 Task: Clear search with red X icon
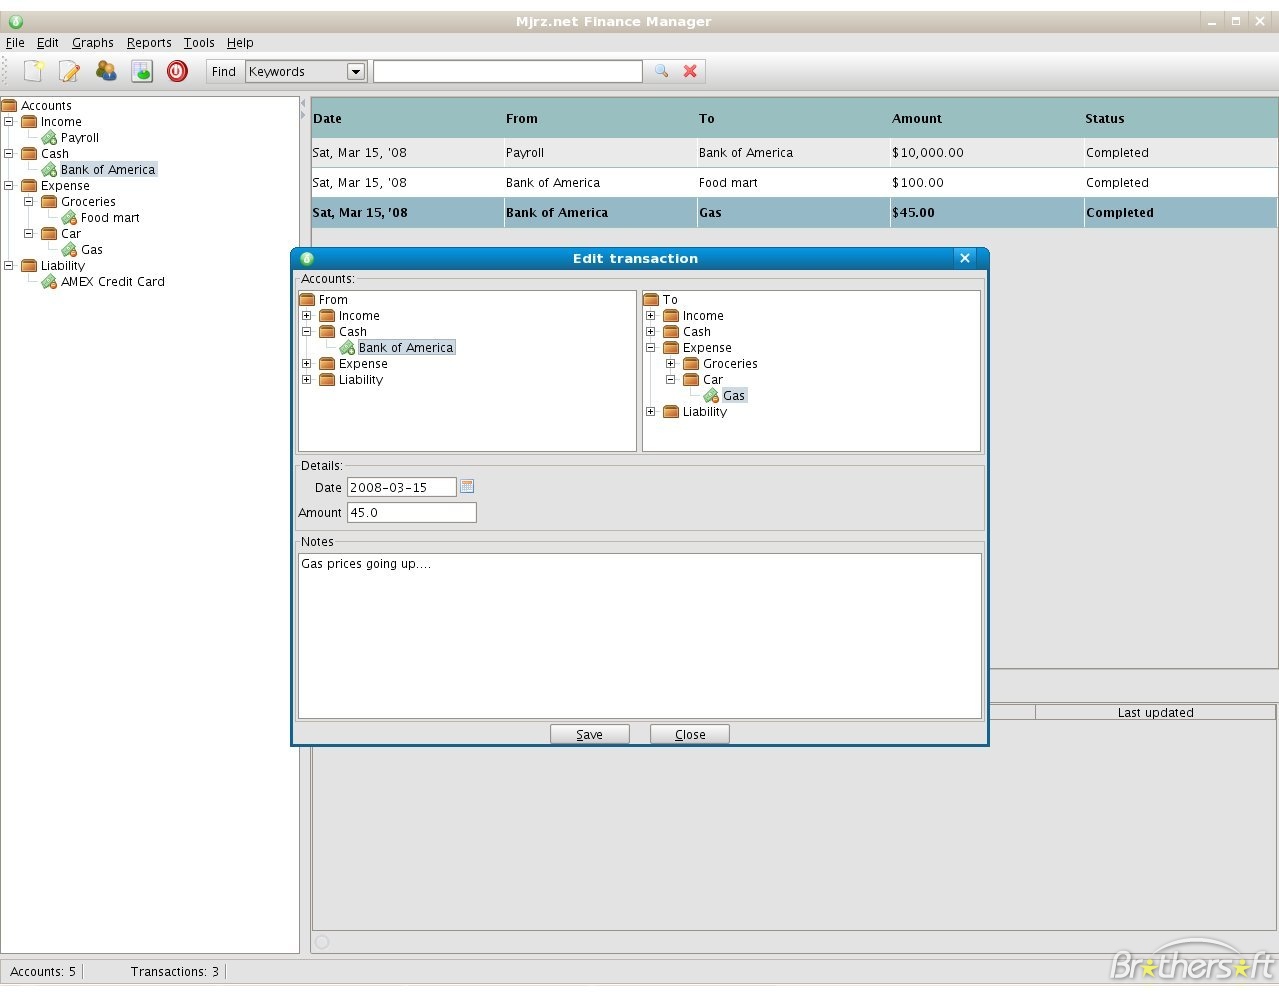coord(690,71)
